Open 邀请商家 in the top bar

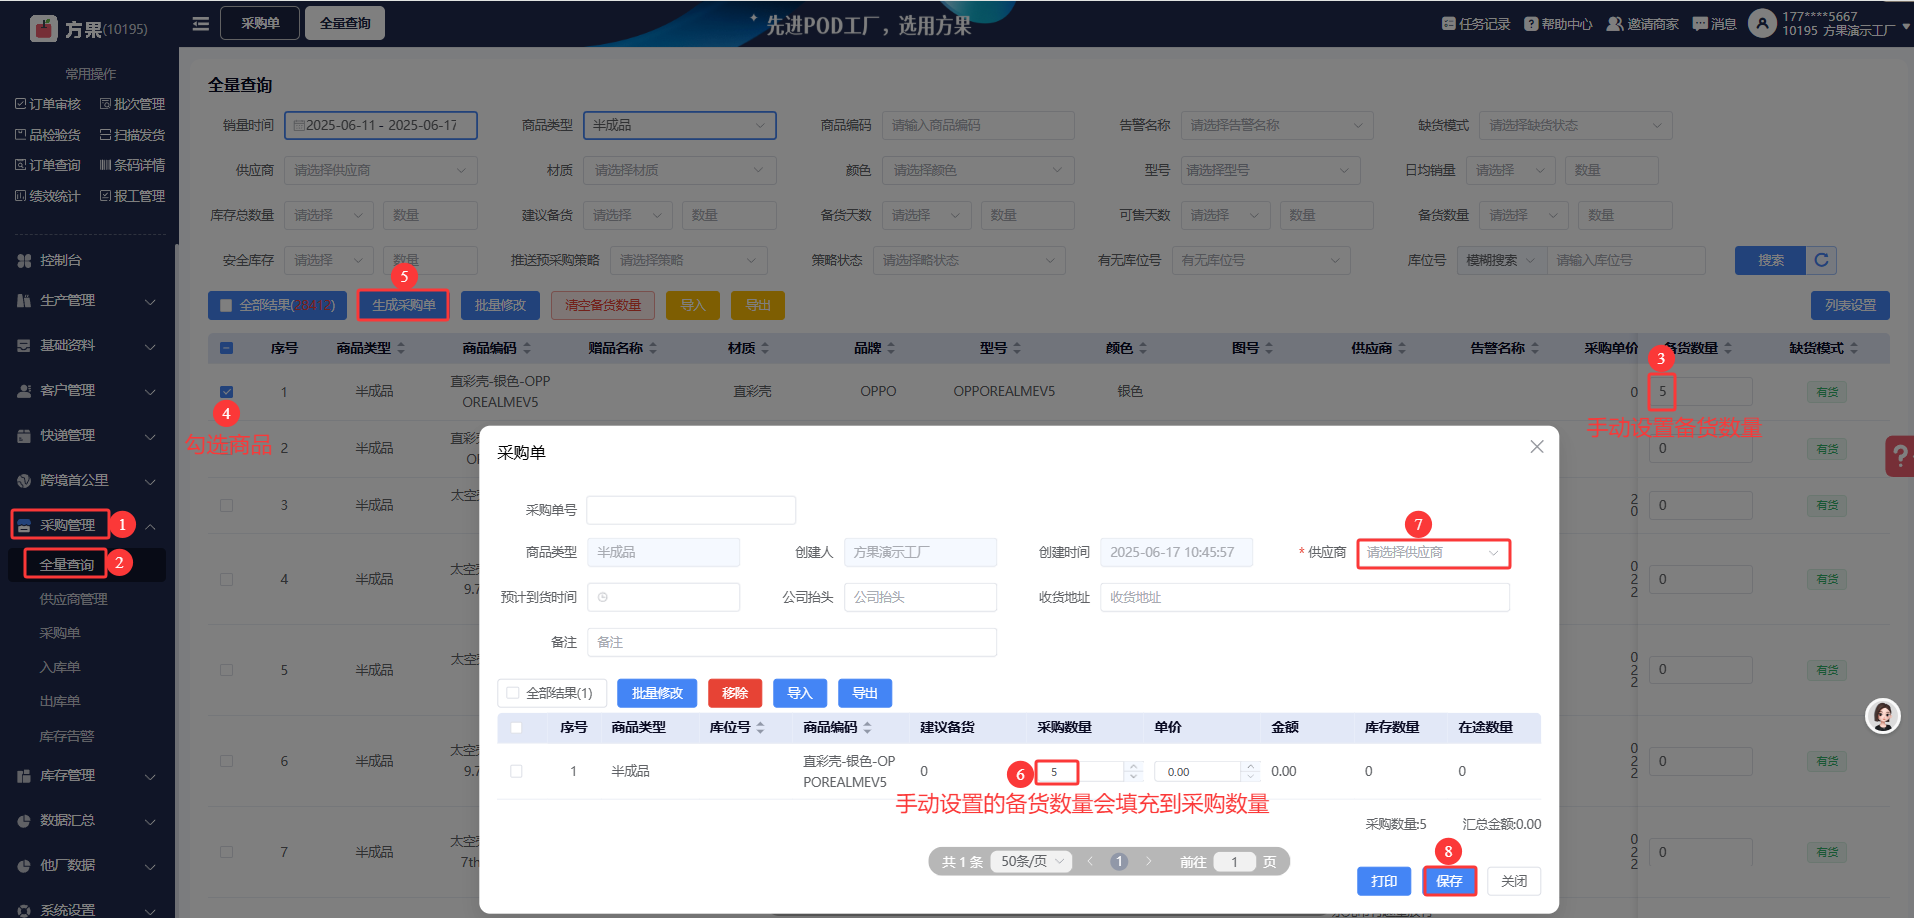pos(1643,24)
